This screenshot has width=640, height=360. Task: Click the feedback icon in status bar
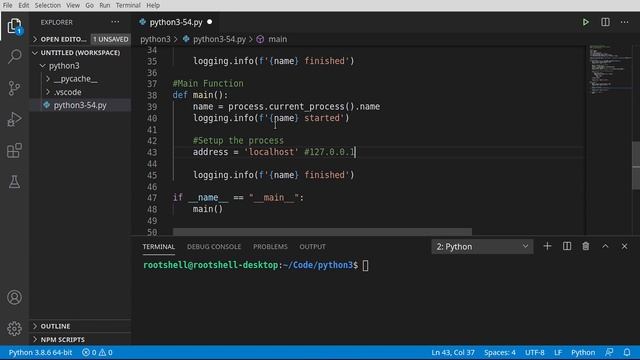click(609, 352)
